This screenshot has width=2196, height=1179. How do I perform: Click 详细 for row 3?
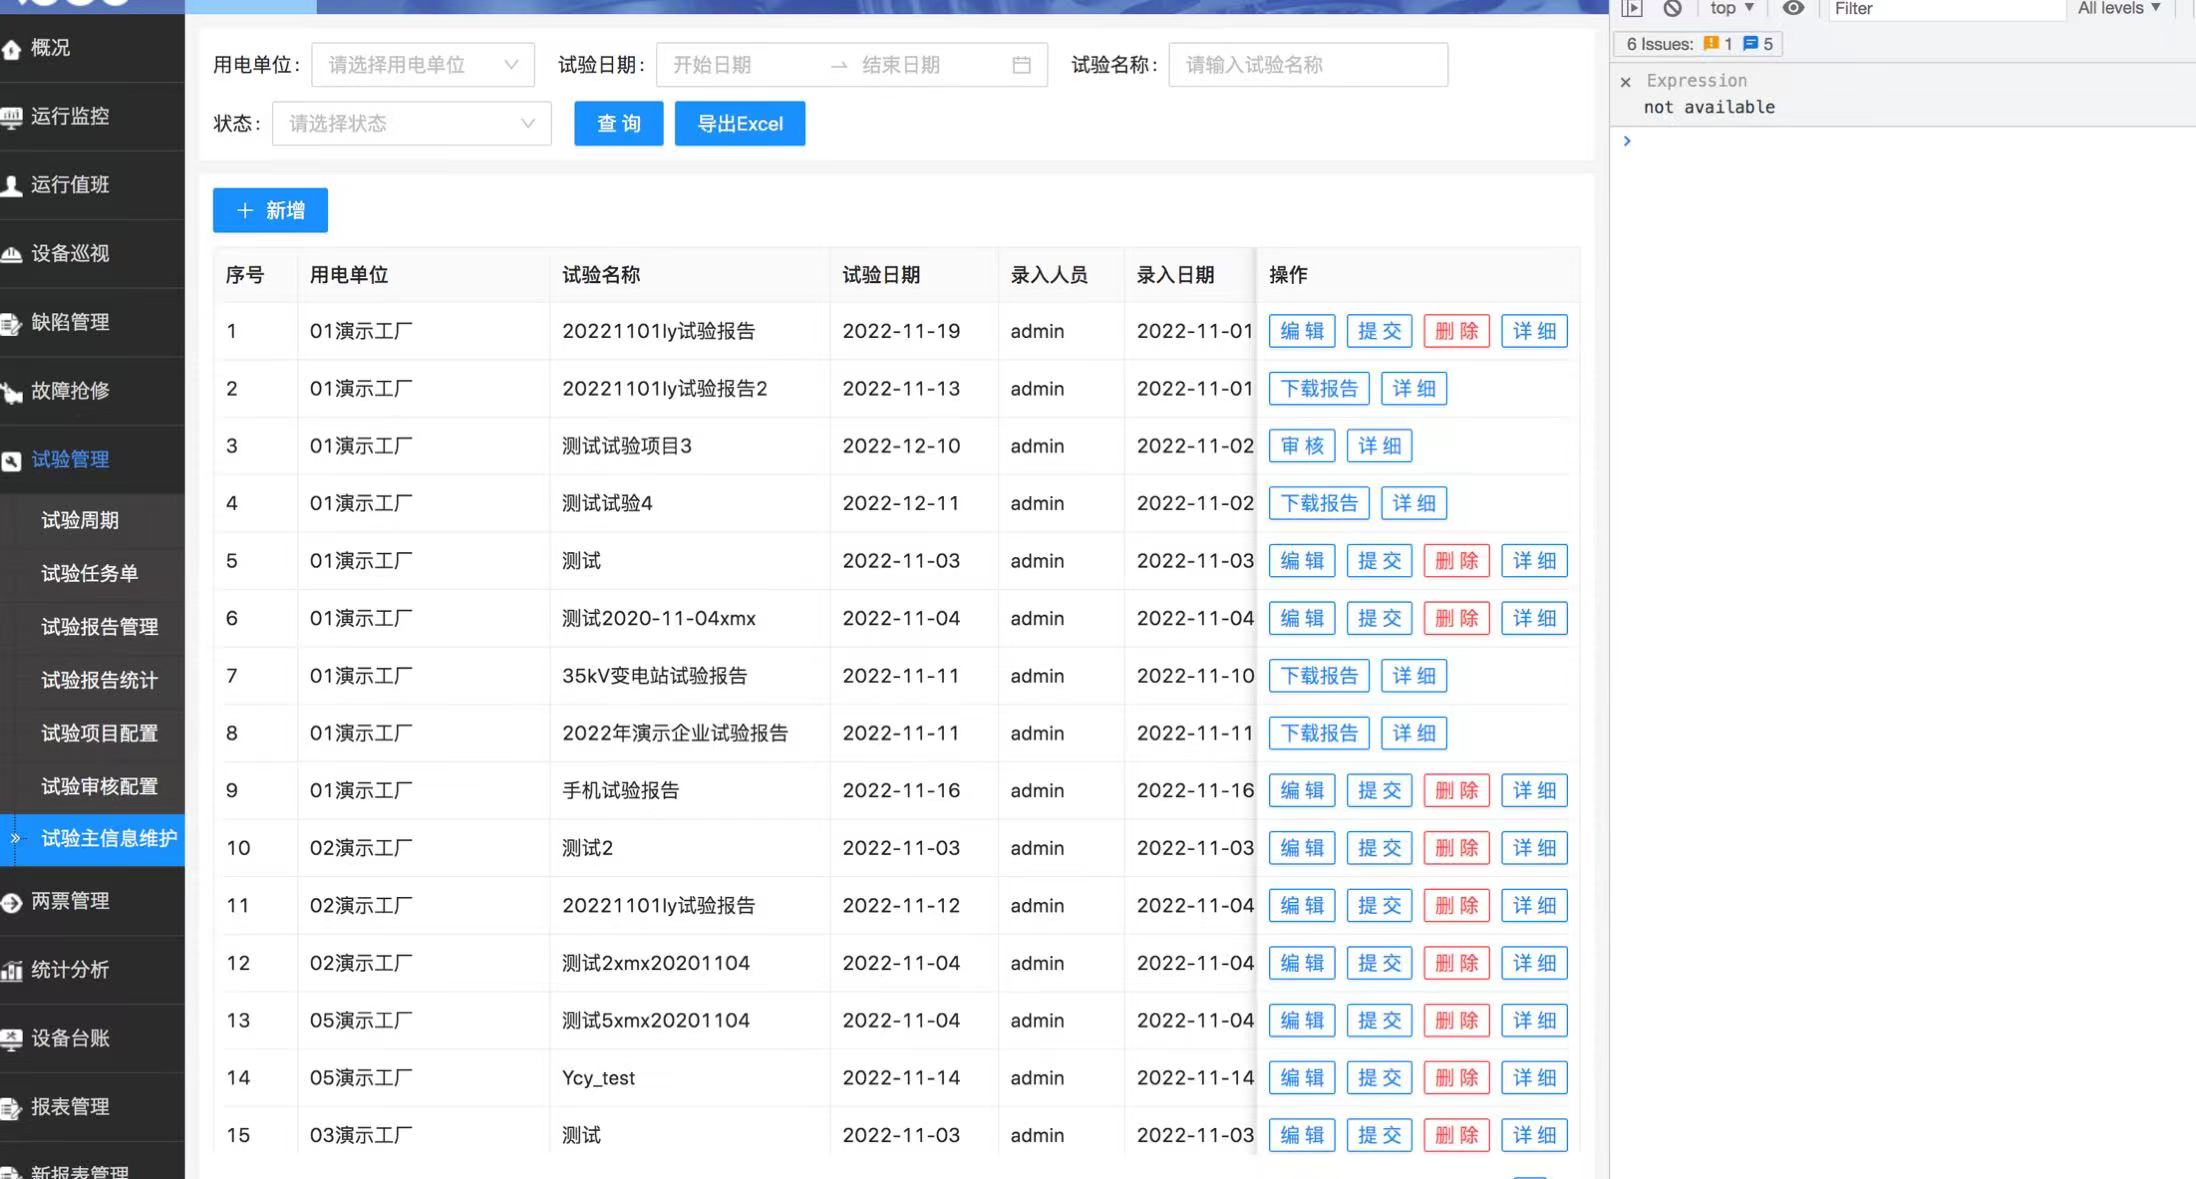[1379, 446]
